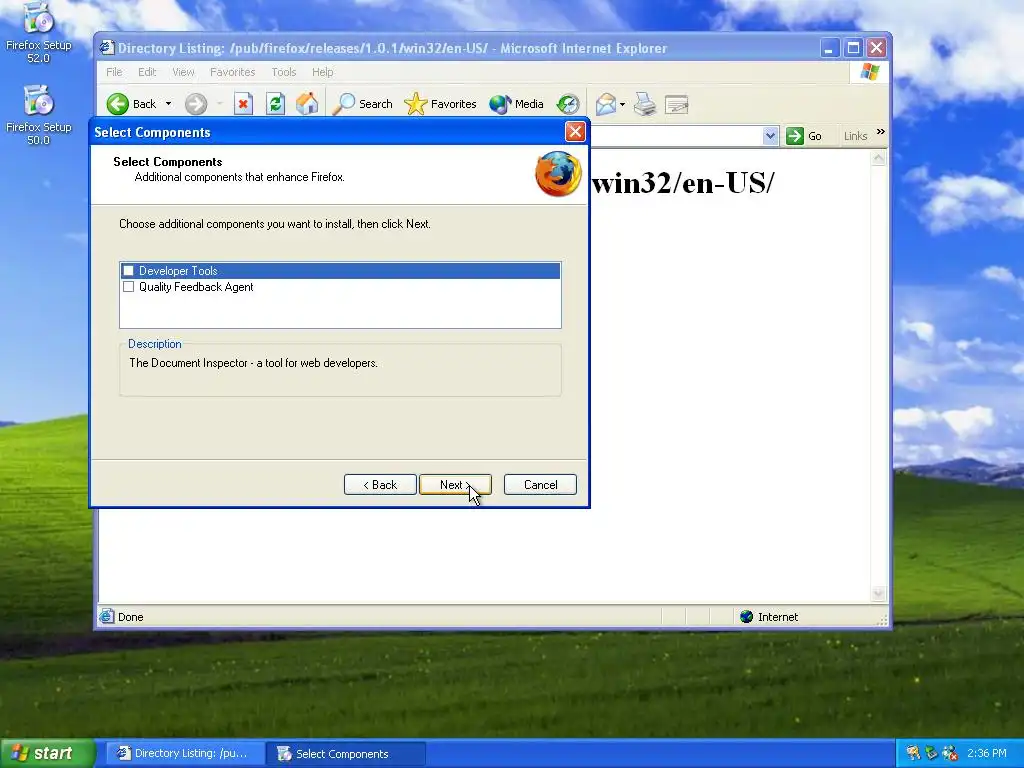Click the third system tray icon
1024x768 pixels.
[950, 753]
